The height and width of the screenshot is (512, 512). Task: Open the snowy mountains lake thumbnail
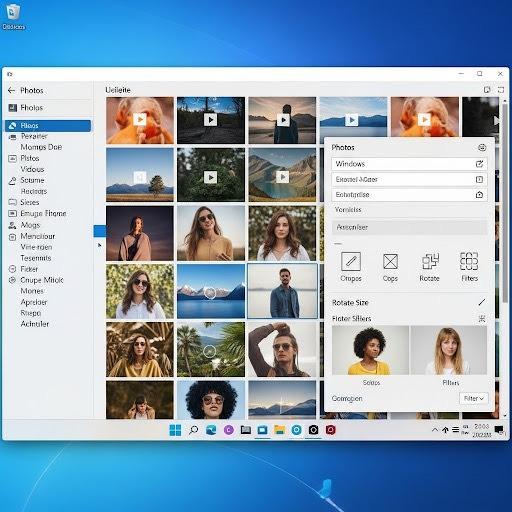coord(211,291)
